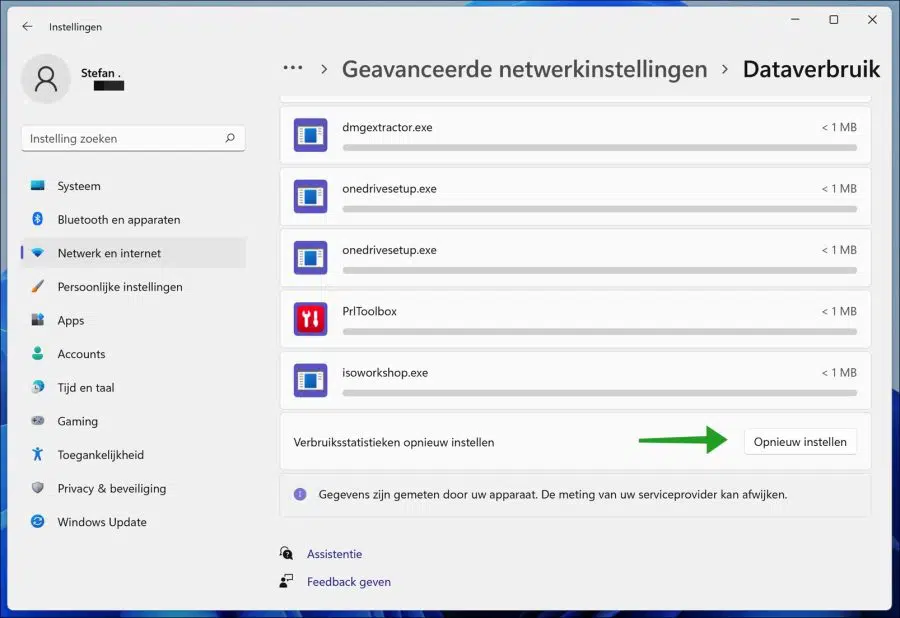Maximize the Instellingen window

(833, 20)
